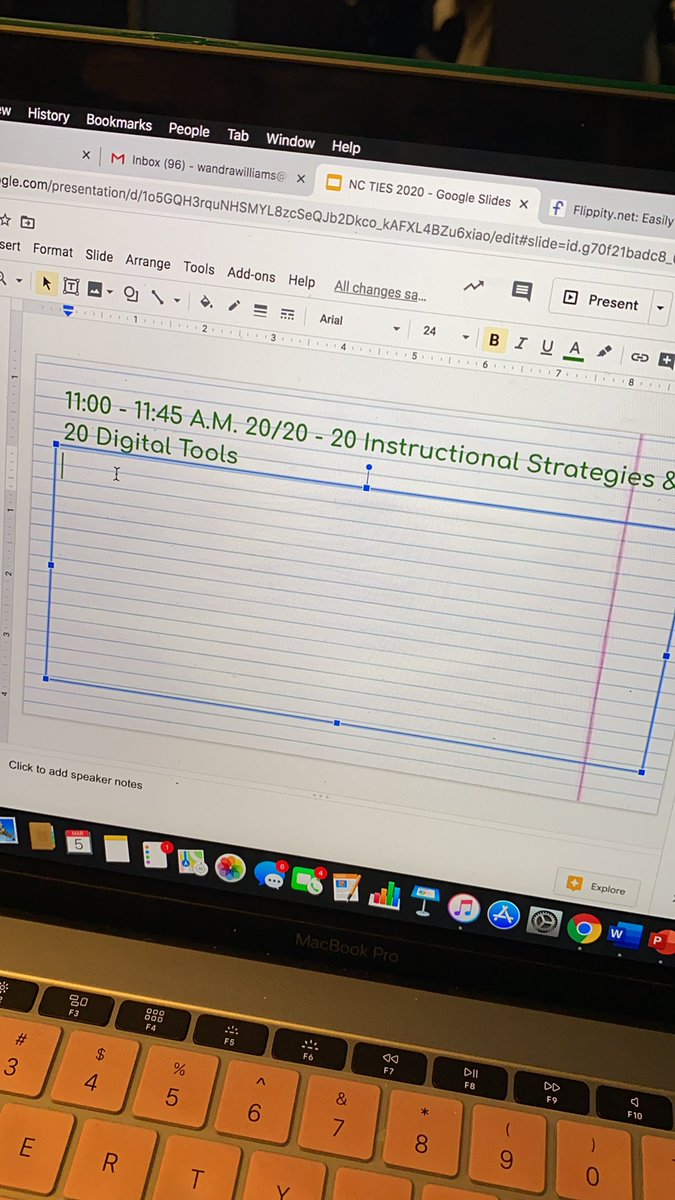Open the activity dashboard trend icon
Screen dimensions: 675x1200
[x=474, y=286]
